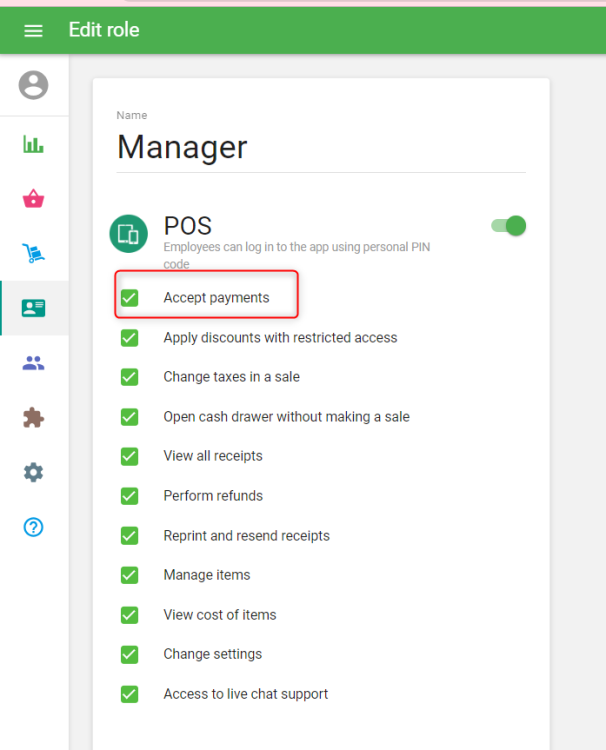This screenshot has height=750, width=606.
Task: Click the POS devices icon
Action: coord(128,234)
